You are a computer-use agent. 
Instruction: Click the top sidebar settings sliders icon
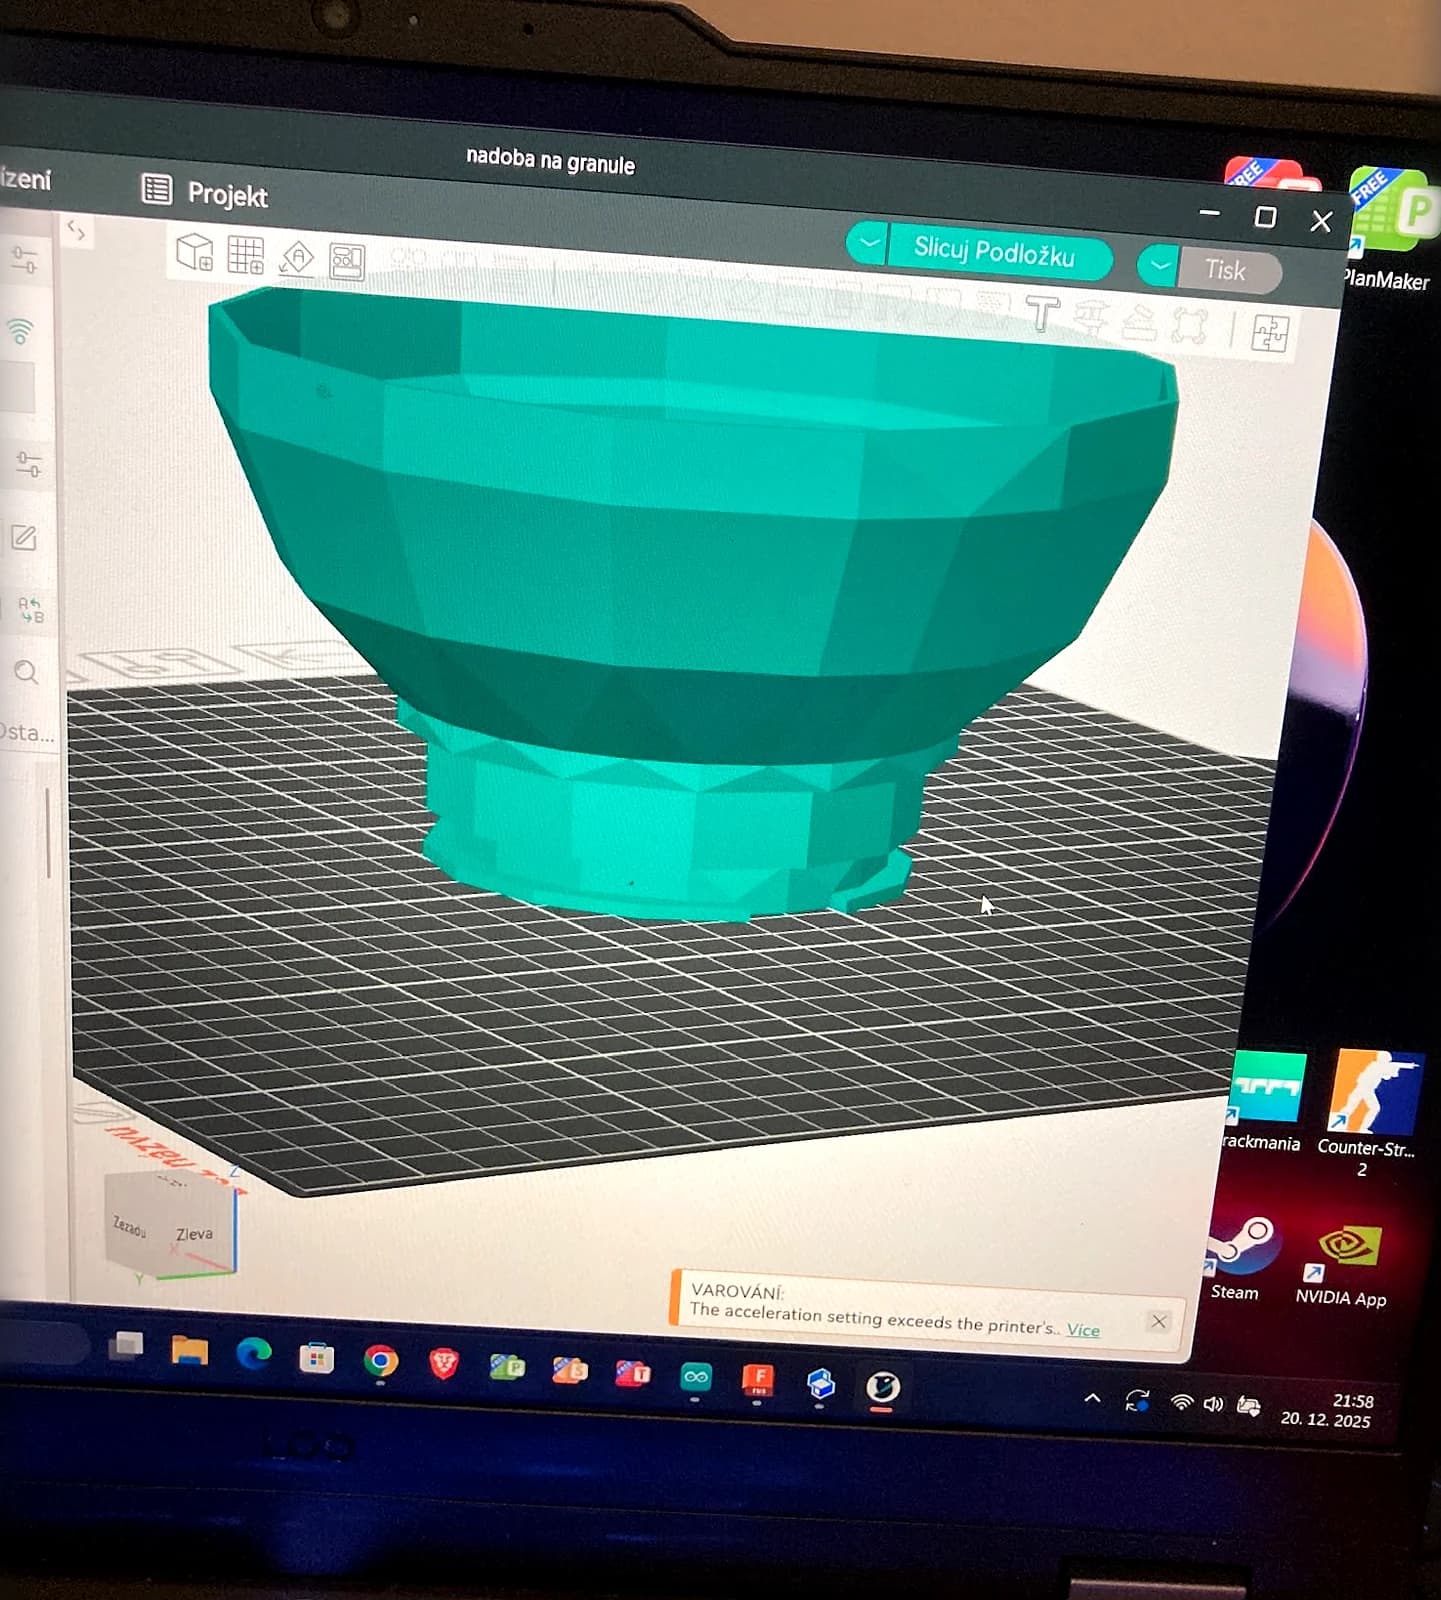[24, 260]
